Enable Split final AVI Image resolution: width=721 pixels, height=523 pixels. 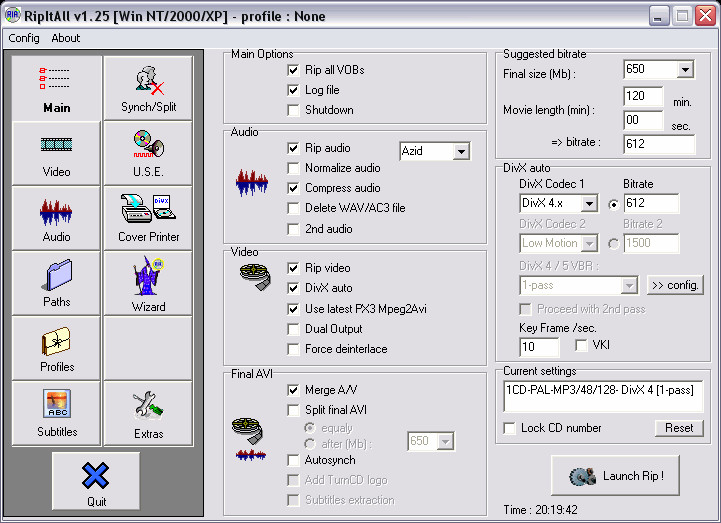coord(293,410)
